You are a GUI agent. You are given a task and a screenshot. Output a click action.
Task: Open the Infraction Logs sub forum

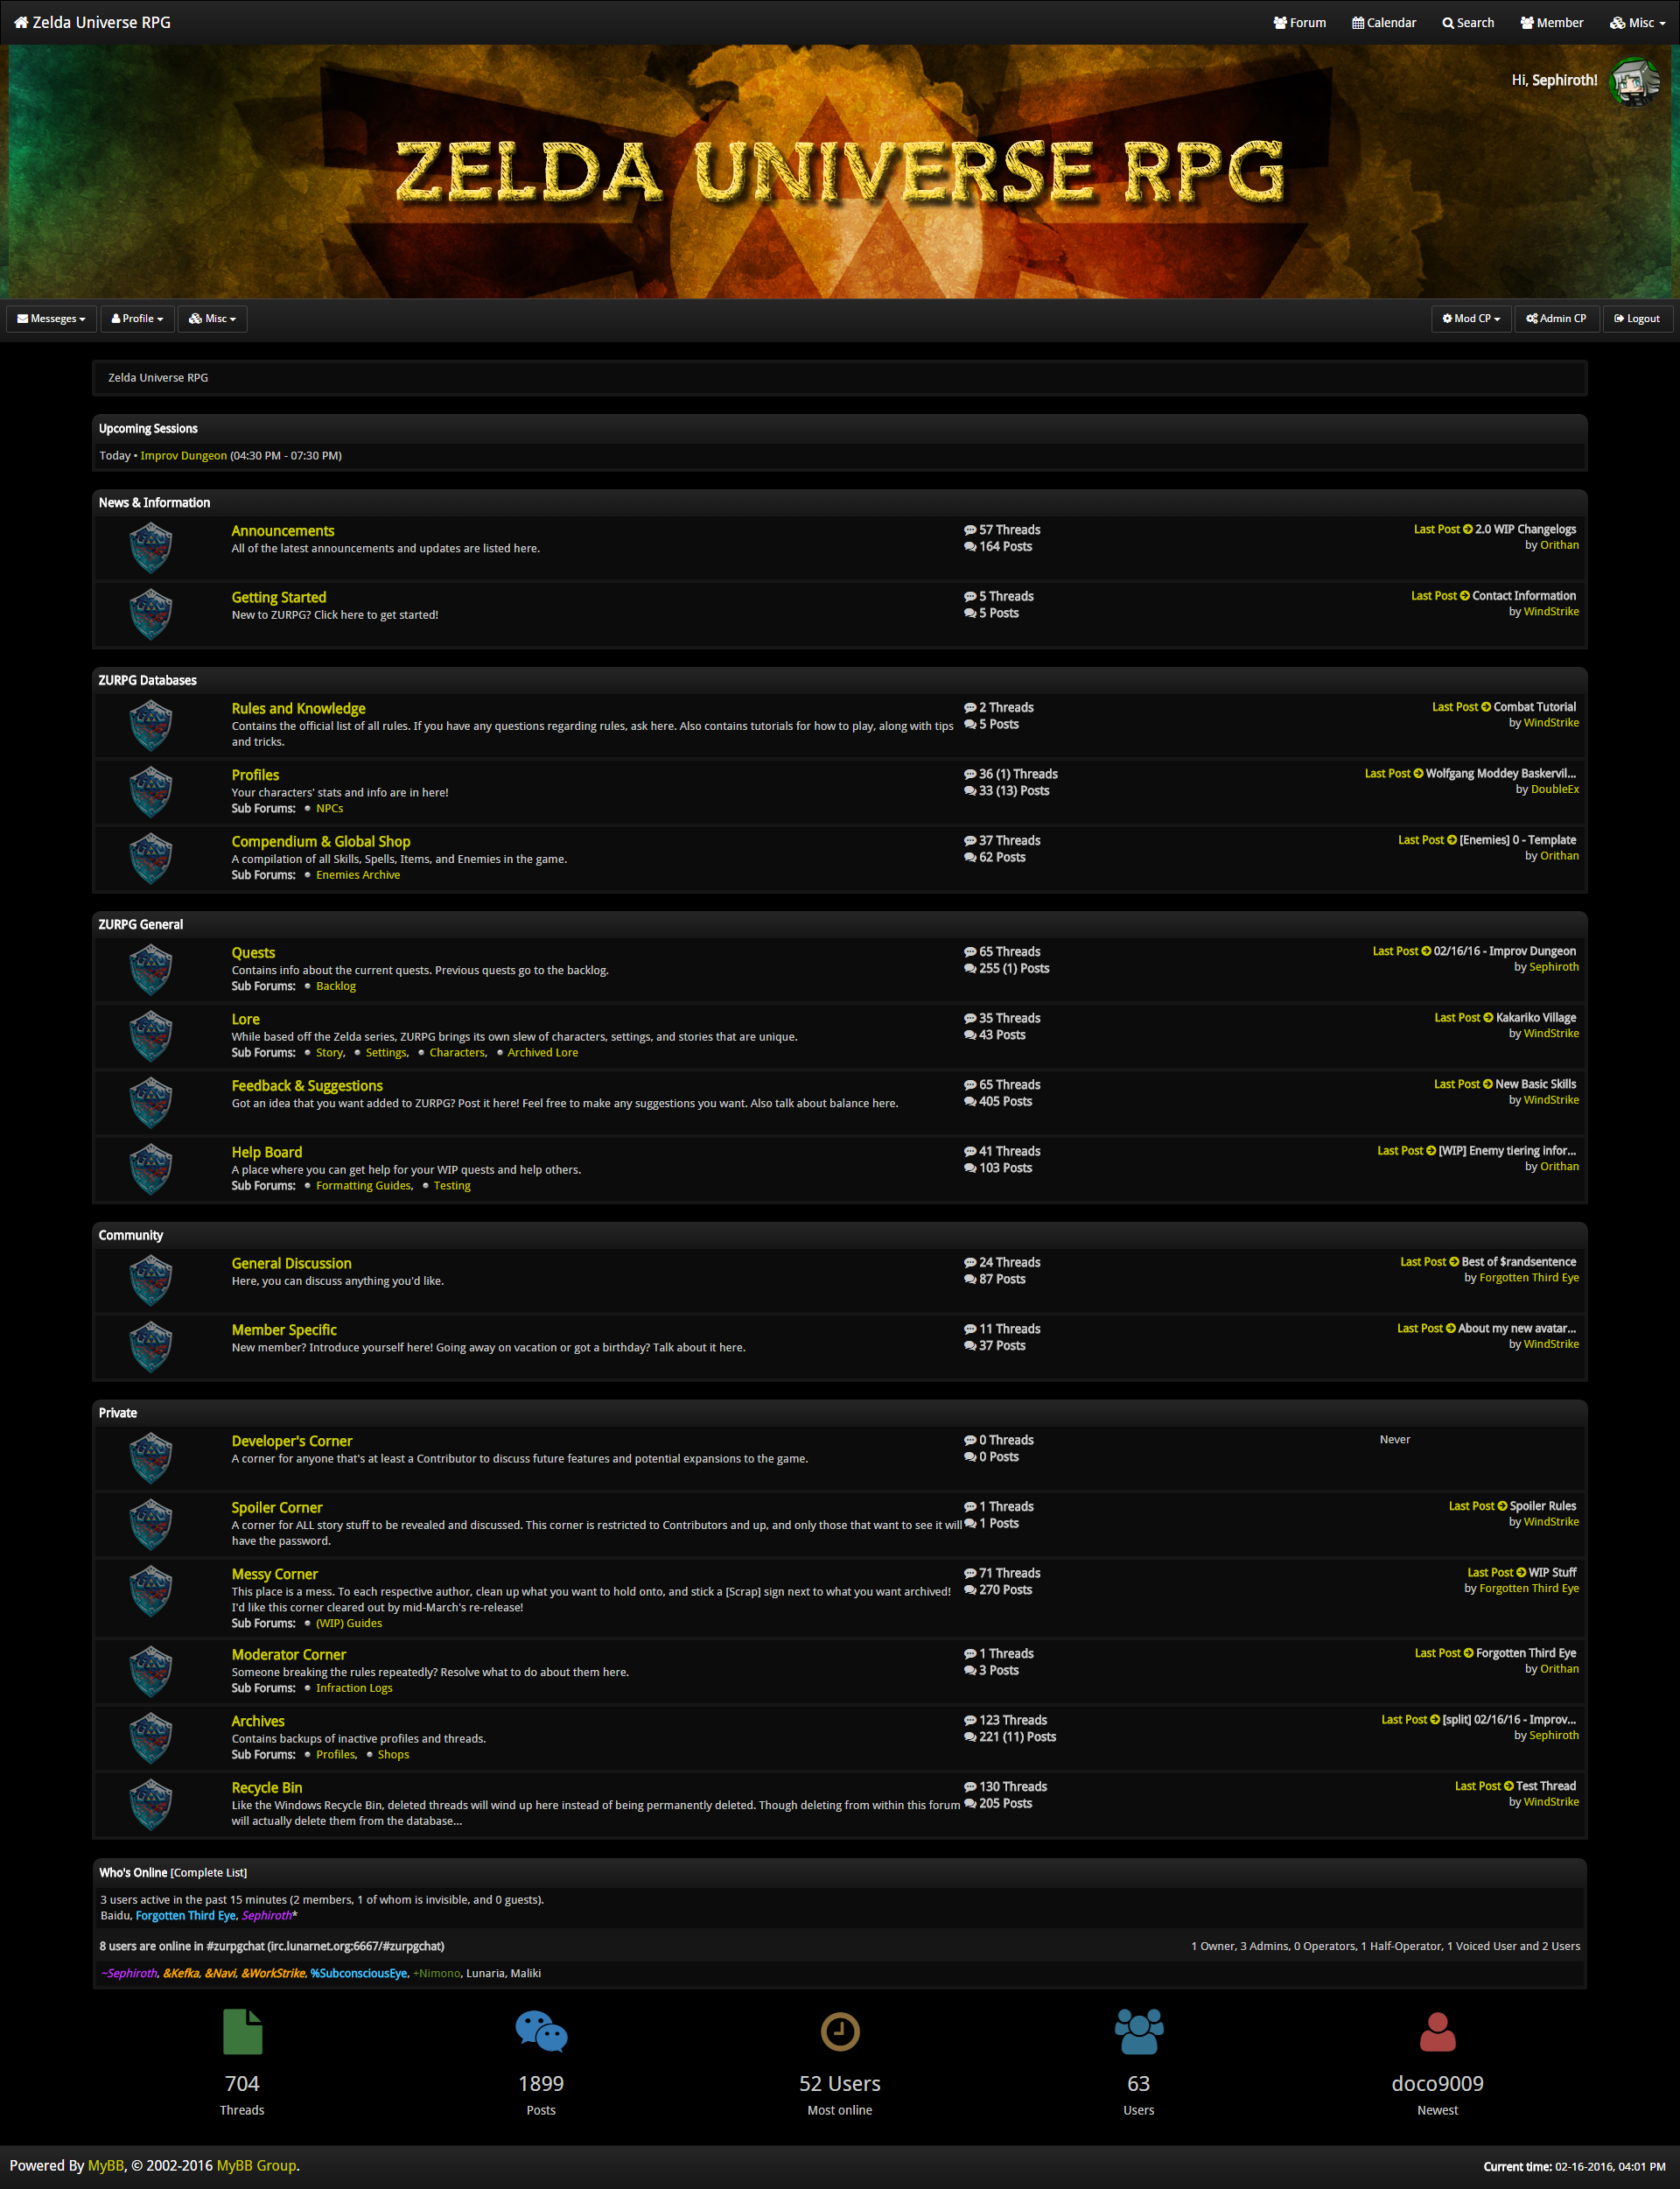click(354, 1688)
